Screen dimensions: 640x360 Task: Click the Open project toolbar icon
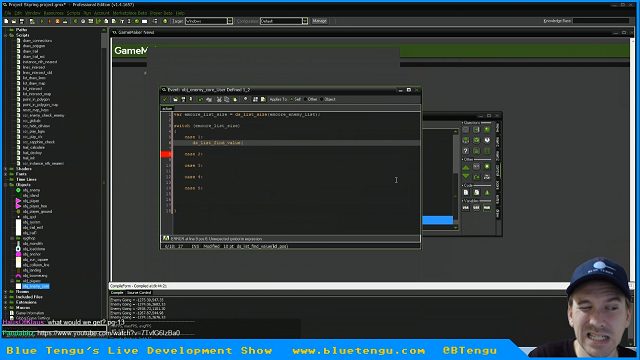[x=13, y=21]
